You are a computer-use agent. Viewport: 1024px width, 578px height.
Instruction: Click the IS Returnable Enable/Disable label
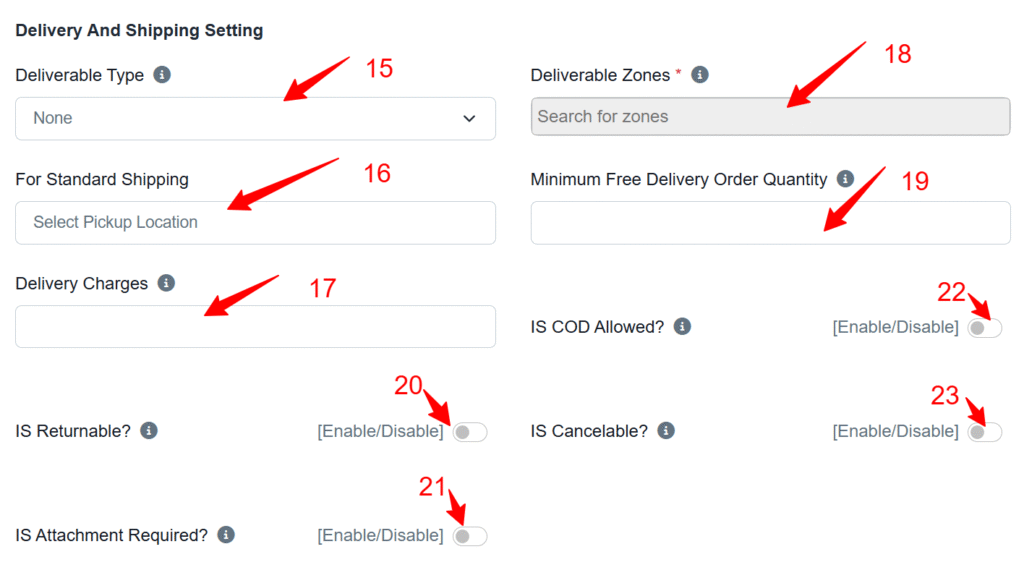(x=380, y=431)
